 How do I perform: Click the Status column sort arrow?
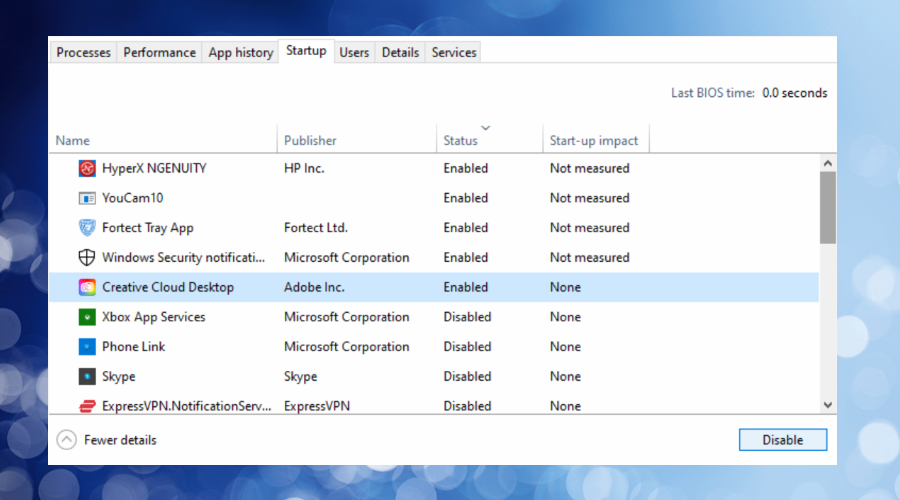(x=486, y=127)
